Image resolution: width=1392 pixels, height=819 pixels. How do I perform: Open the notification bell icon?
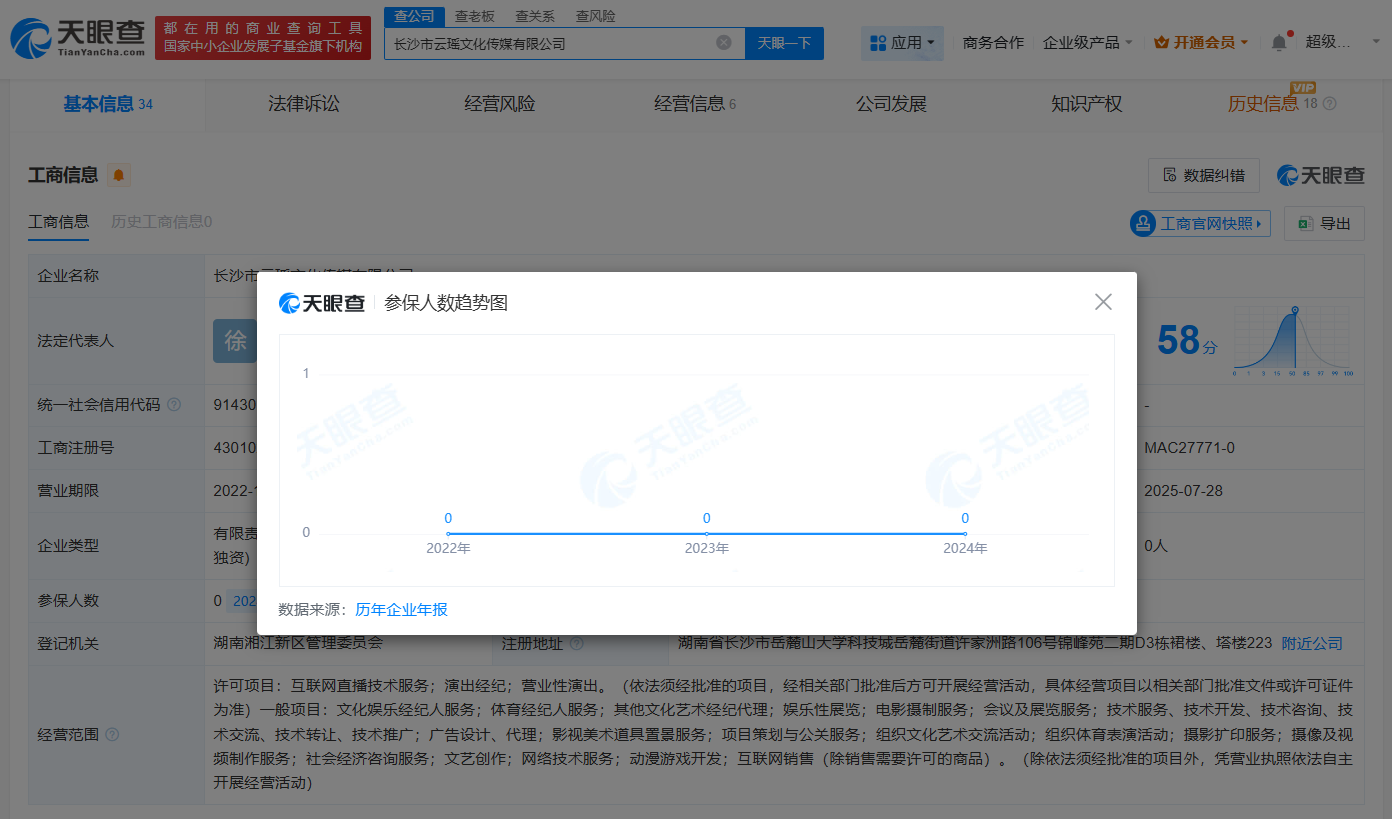pos(1278,42)
